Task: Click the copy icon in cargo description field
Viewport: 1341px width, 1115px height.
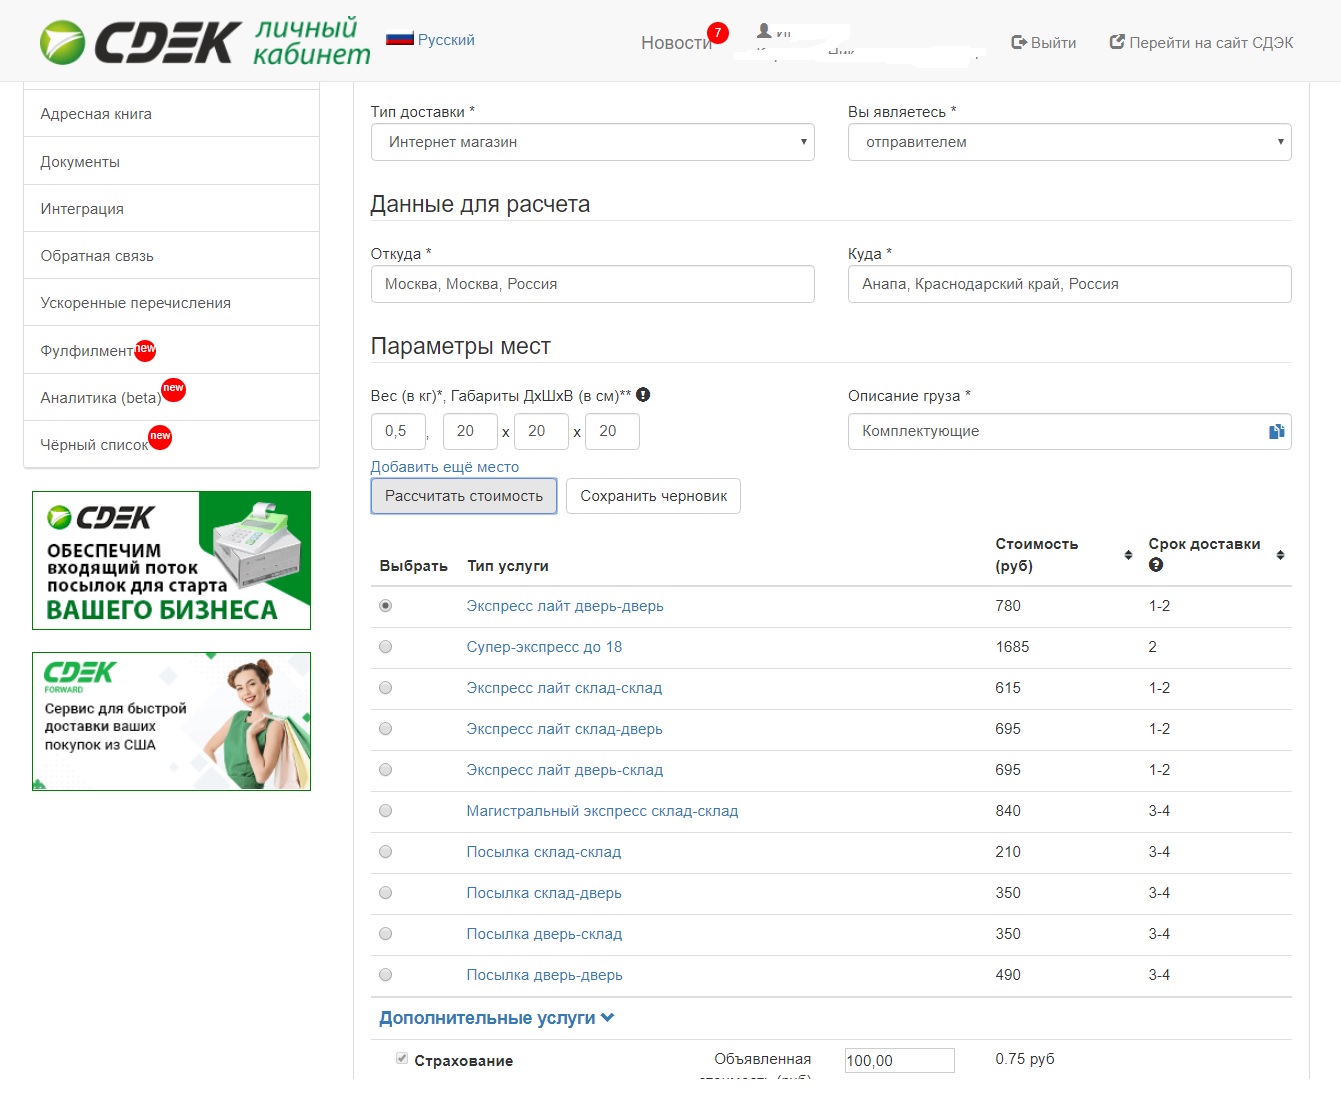Action: 1276,432
